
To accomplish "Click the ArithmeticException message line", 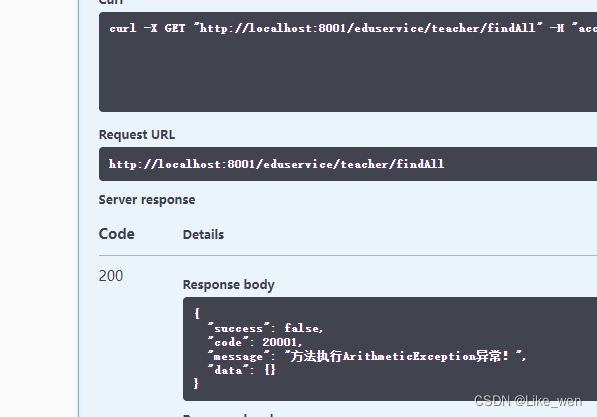I will pos(367,356).
